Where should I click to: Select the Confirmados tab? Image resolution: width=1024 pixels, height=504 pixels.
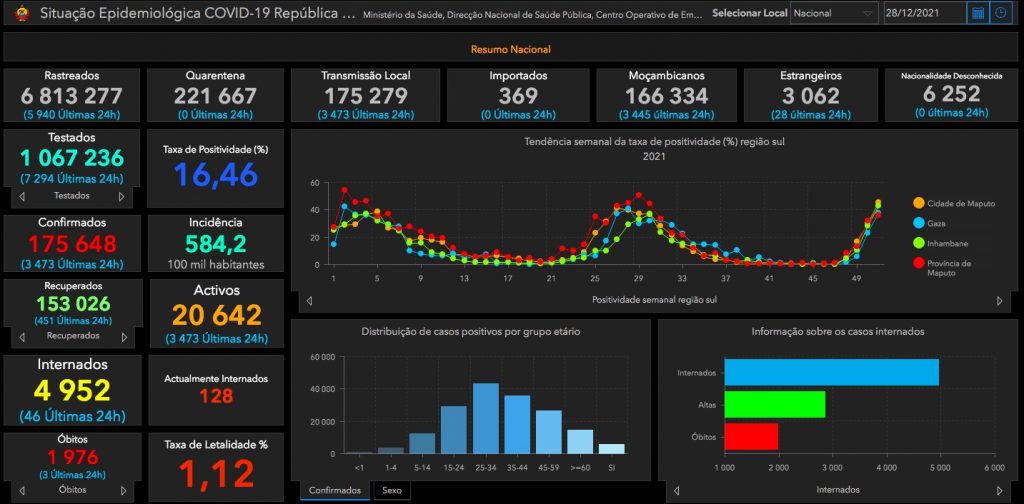pos(335,490)
